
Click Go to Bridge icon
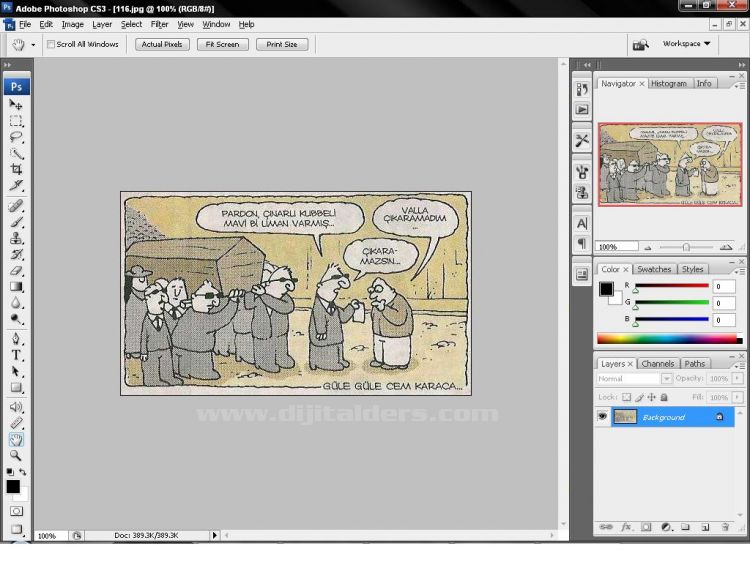pyautogui.click(x=640, y=45)
